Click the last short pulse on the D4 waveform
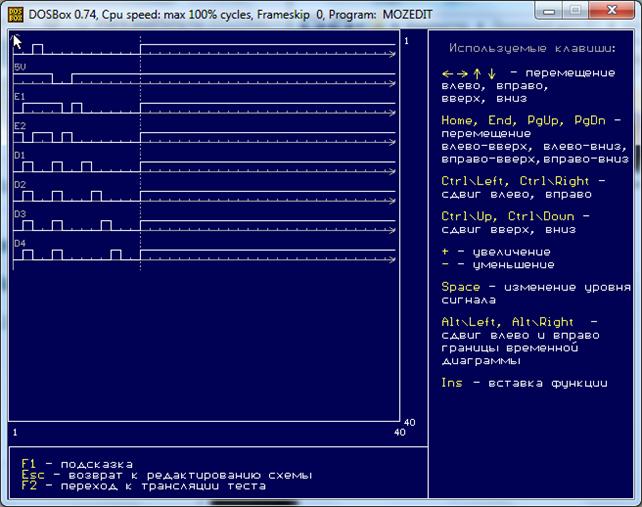The height and width of the screenshot is (507, 642). 116,254
